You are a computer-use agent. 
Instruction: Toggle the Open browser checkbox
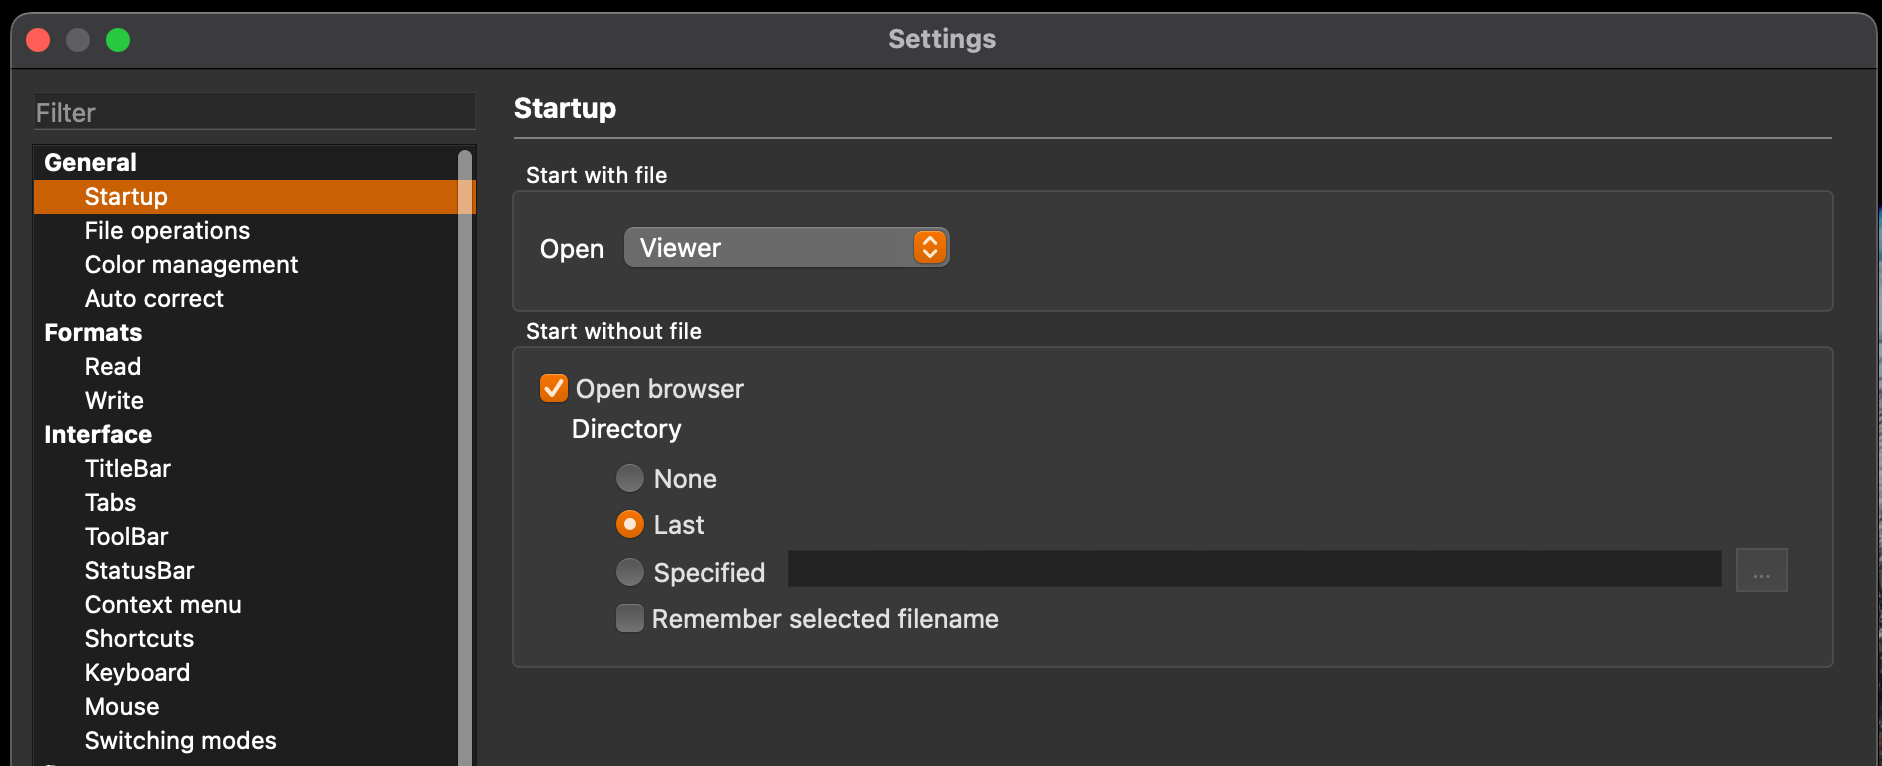pos(554,388)
